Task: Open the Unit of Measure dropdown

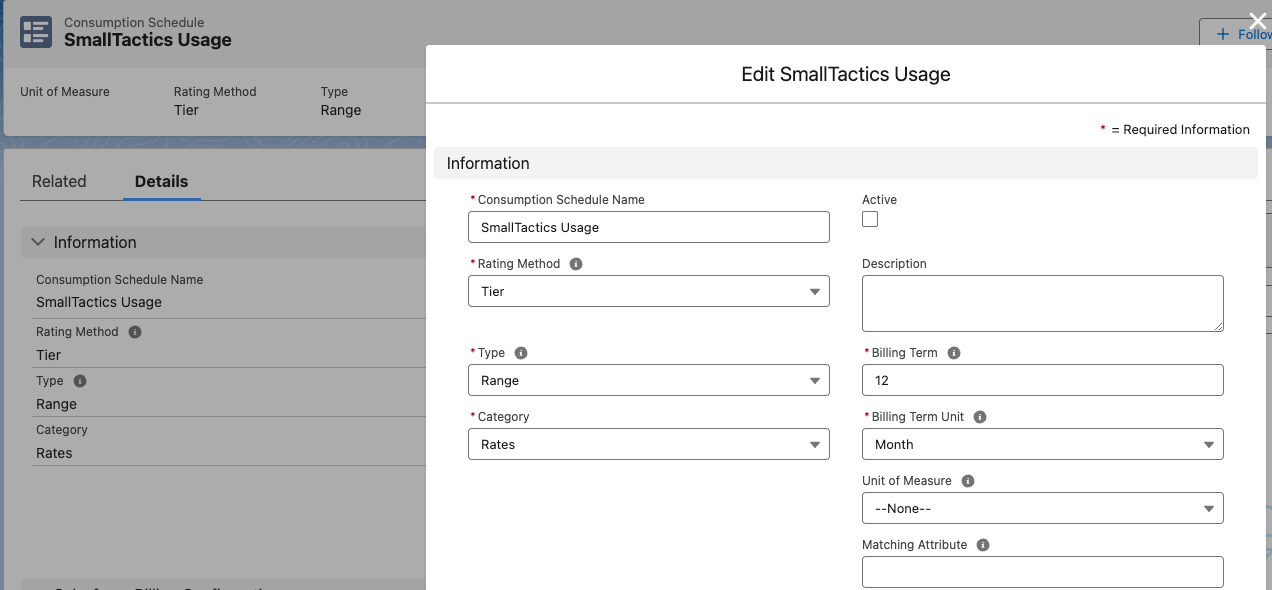Action: pyautogui.click(x=1043, y=508)
